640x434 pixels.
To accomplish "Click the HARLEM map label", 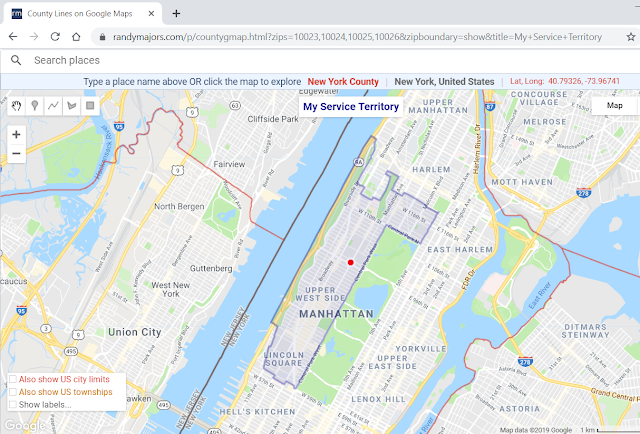I will 431,169.
